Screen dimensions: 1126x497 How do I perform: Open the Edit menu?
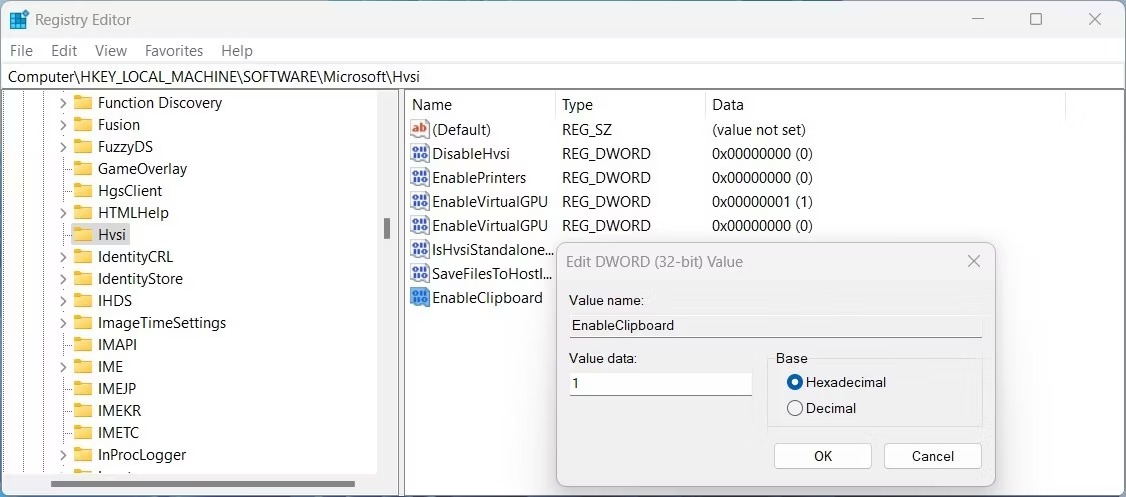click(x=64, y=51)
